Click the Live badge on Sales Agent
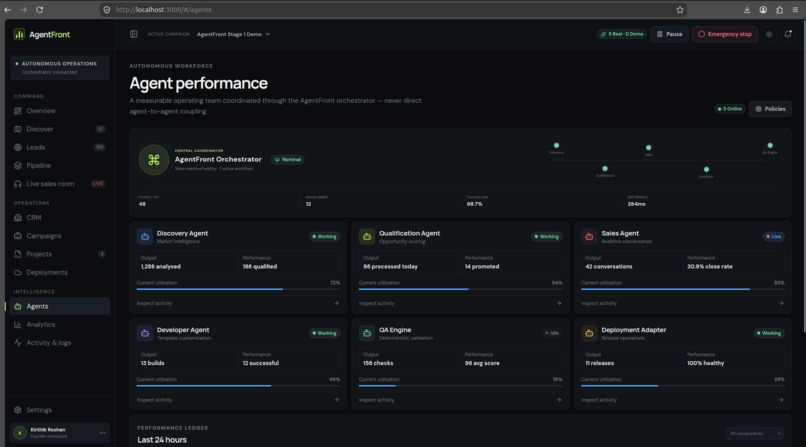This screenshot has height=447, width=806. (x=774, y=237)
